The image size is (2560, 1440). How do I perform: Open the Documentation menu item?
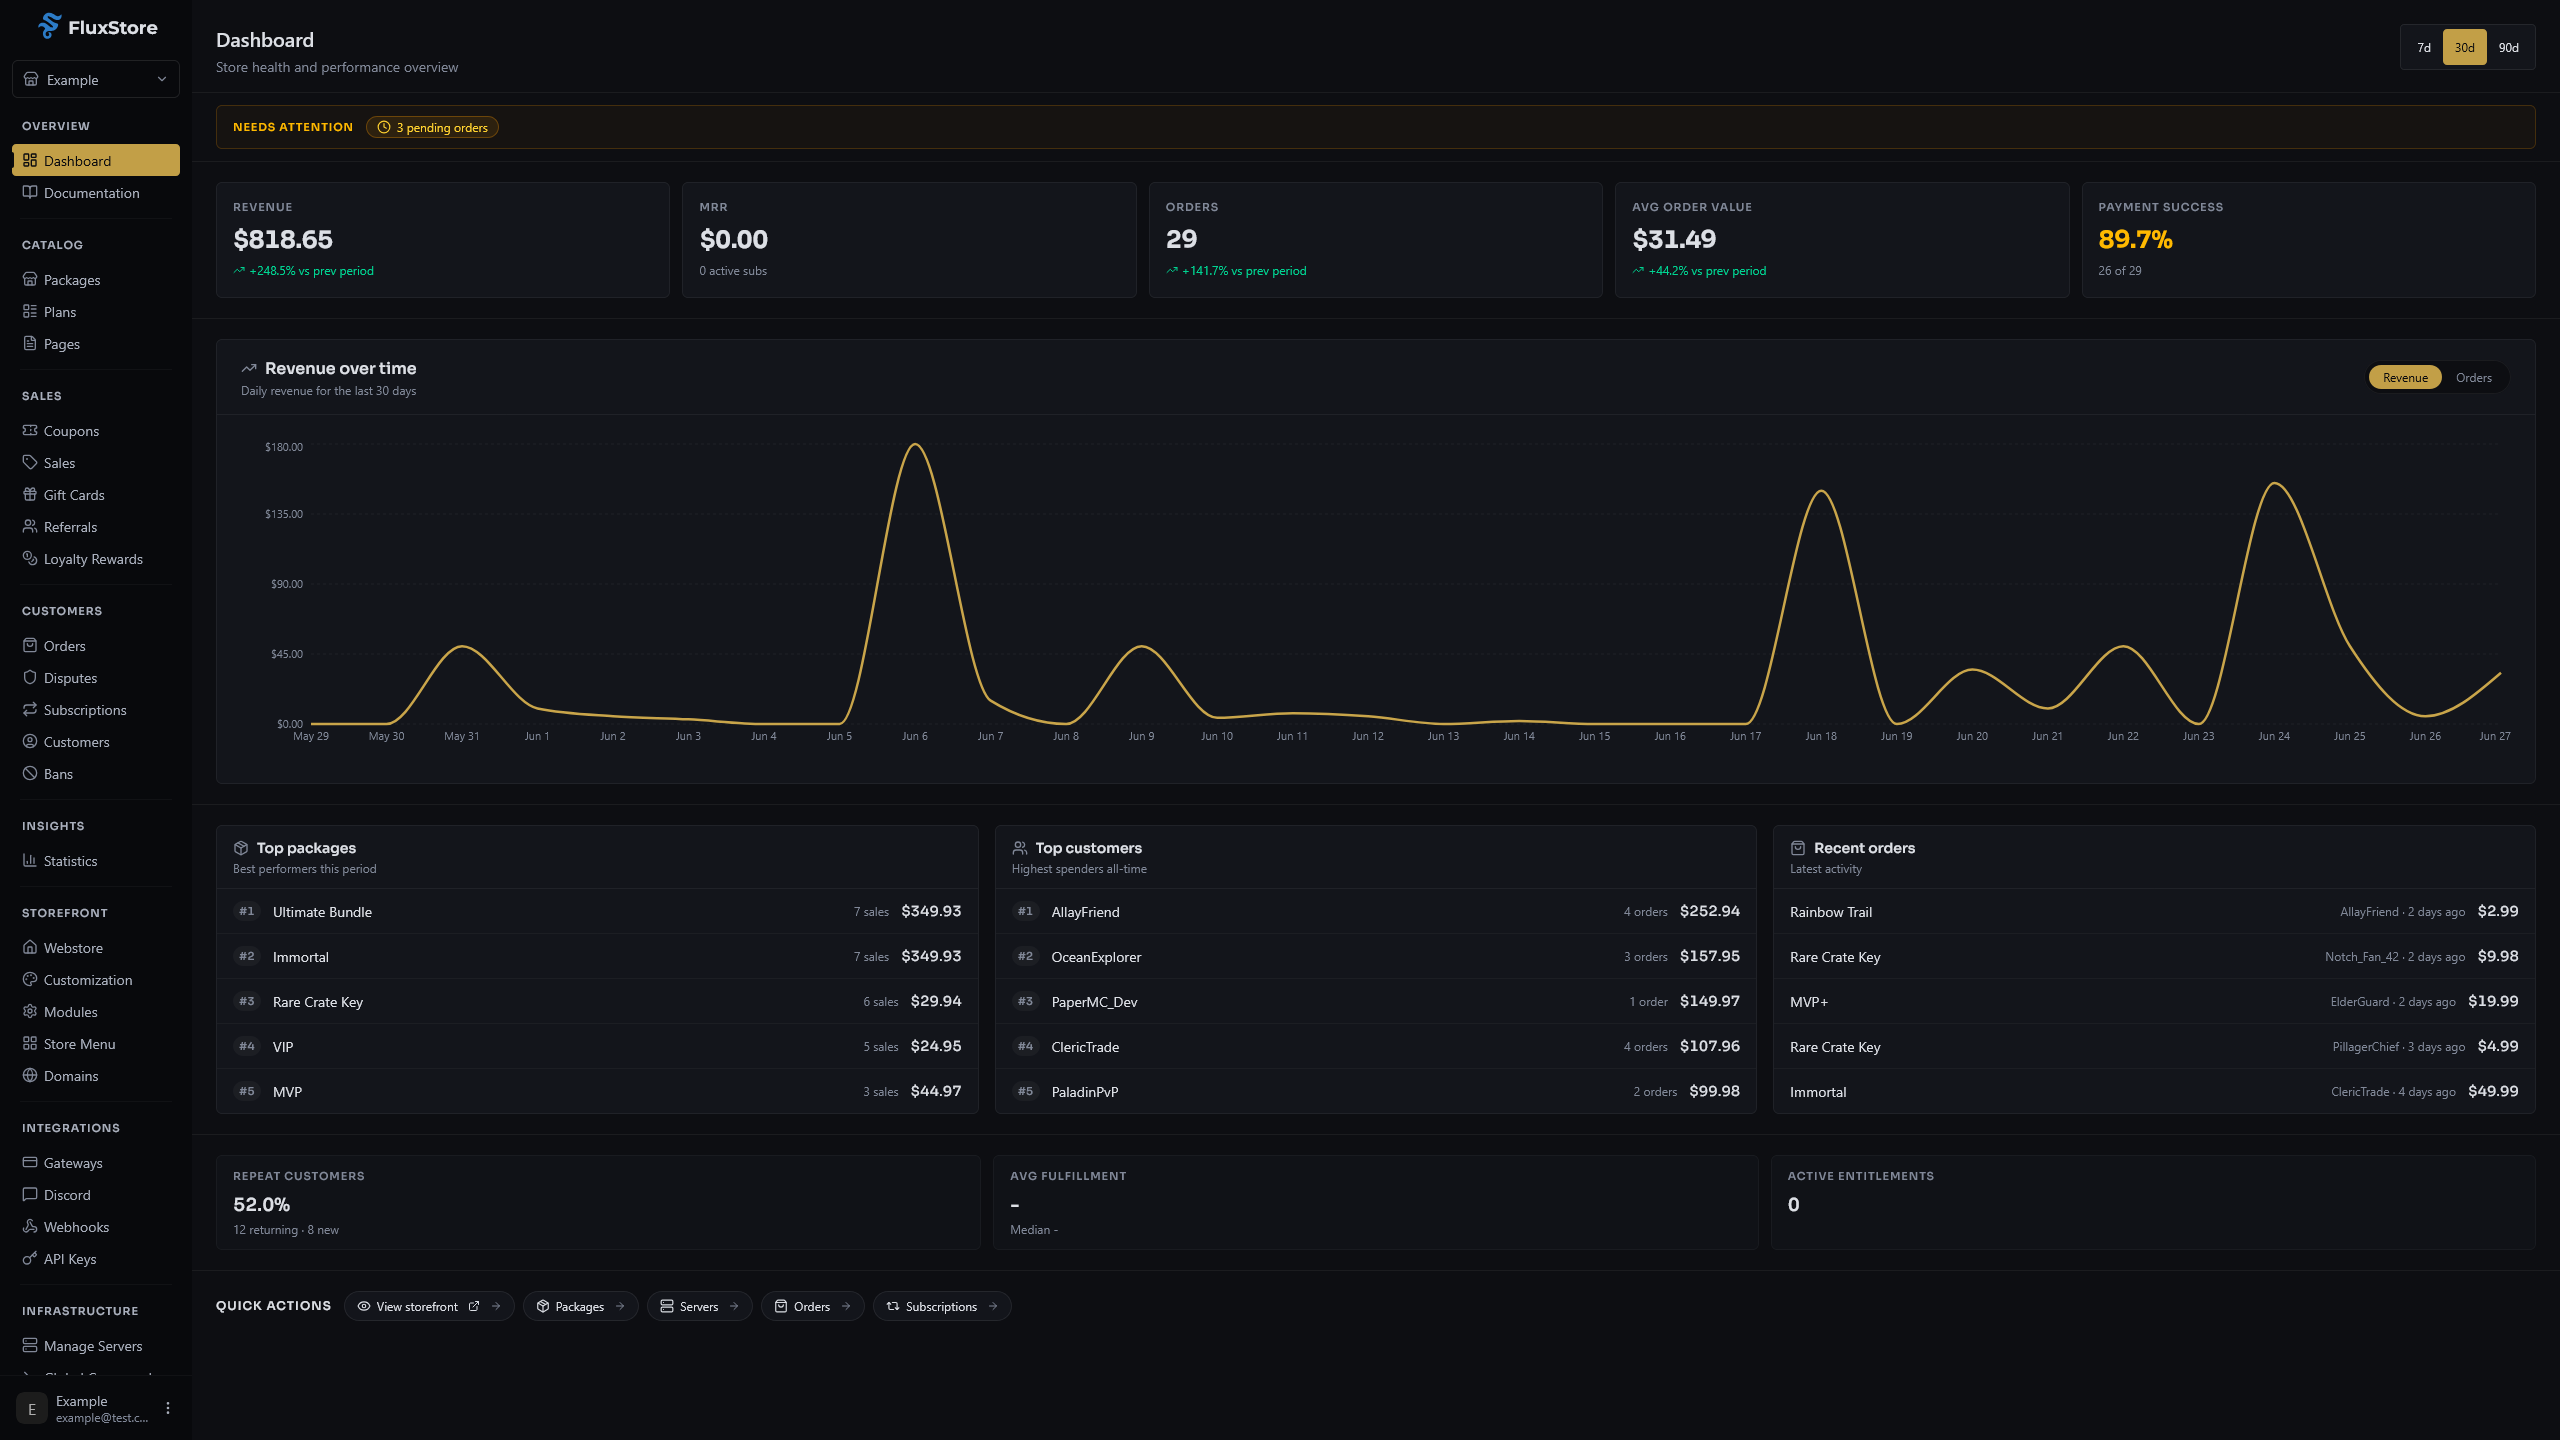[92, 193]
